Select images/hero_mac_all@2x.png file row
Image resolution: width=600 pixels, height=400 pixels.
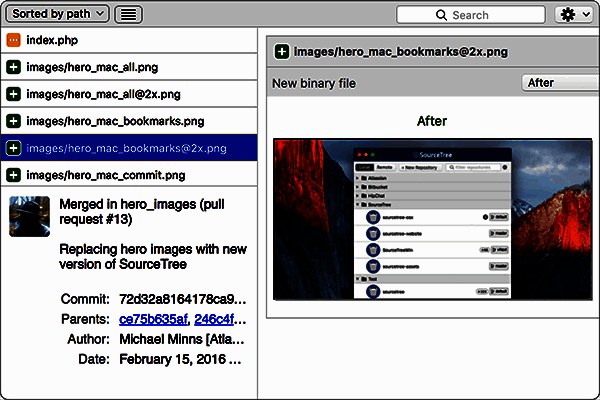(129, 94)
